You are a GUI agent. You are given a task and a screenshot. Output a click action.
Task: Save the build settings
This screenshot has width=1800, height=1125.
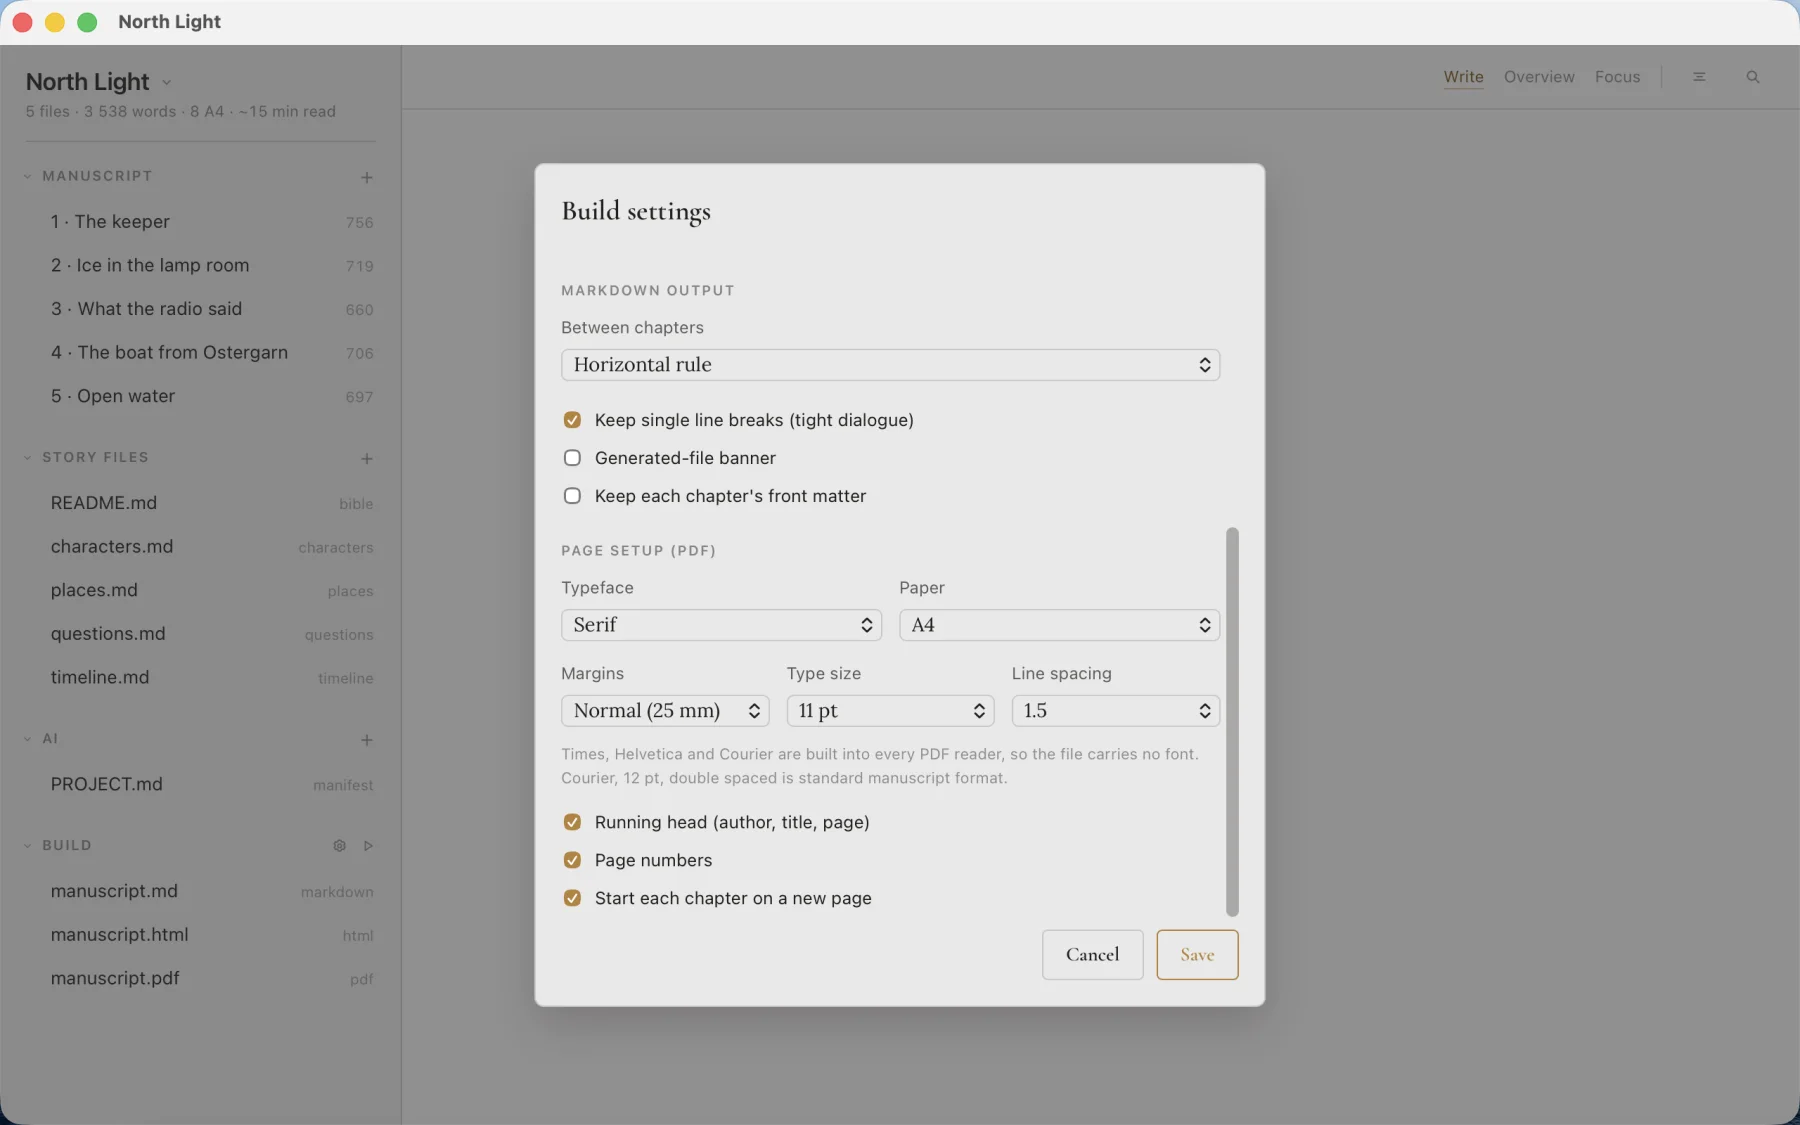(x=1197, y=955)
